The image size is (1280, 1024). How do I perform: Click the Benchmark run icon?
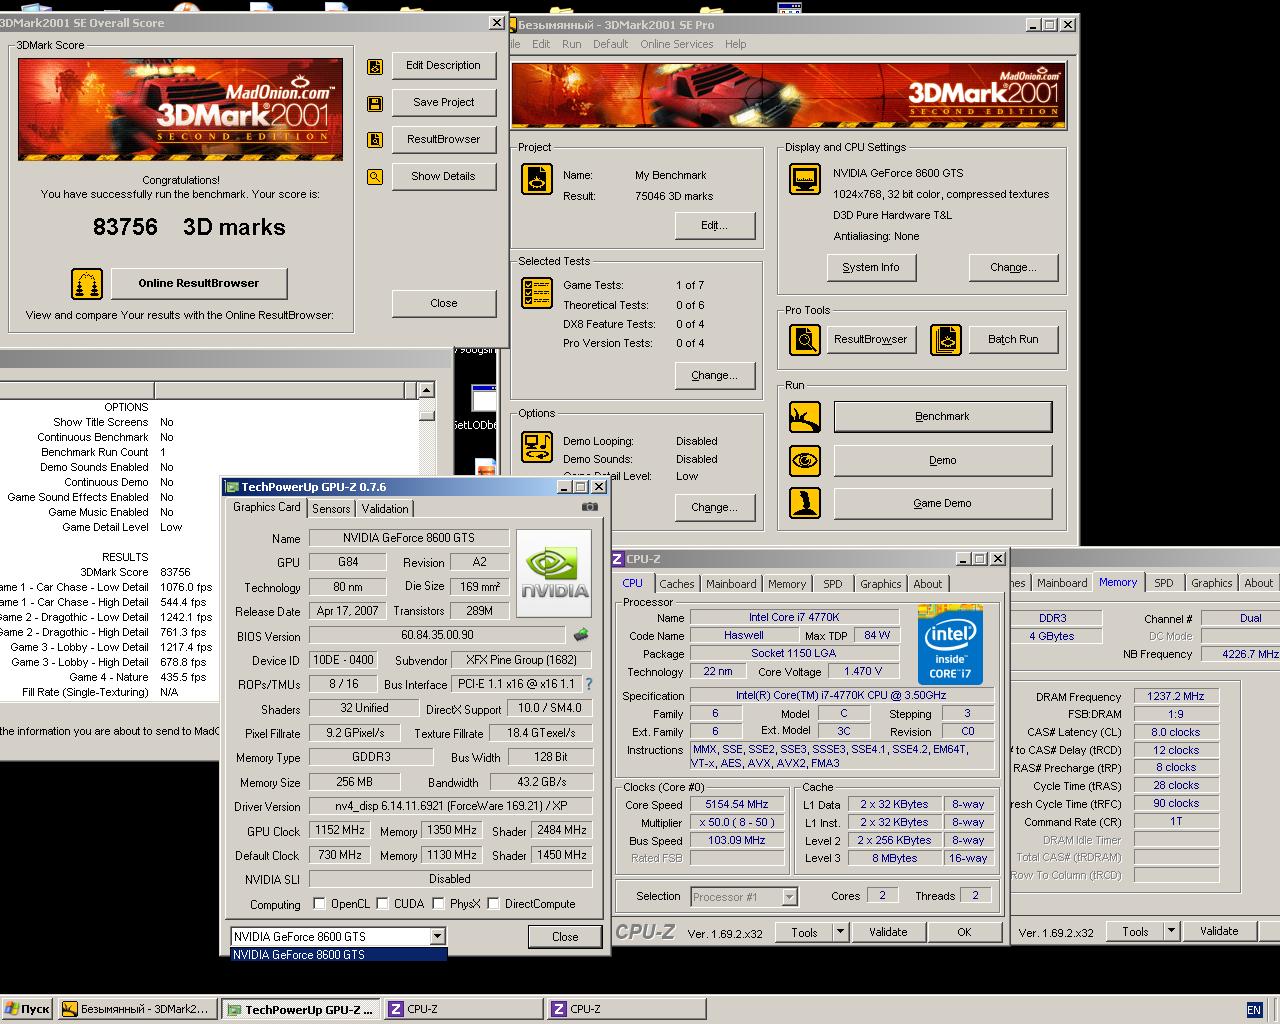tap(805, 417)
